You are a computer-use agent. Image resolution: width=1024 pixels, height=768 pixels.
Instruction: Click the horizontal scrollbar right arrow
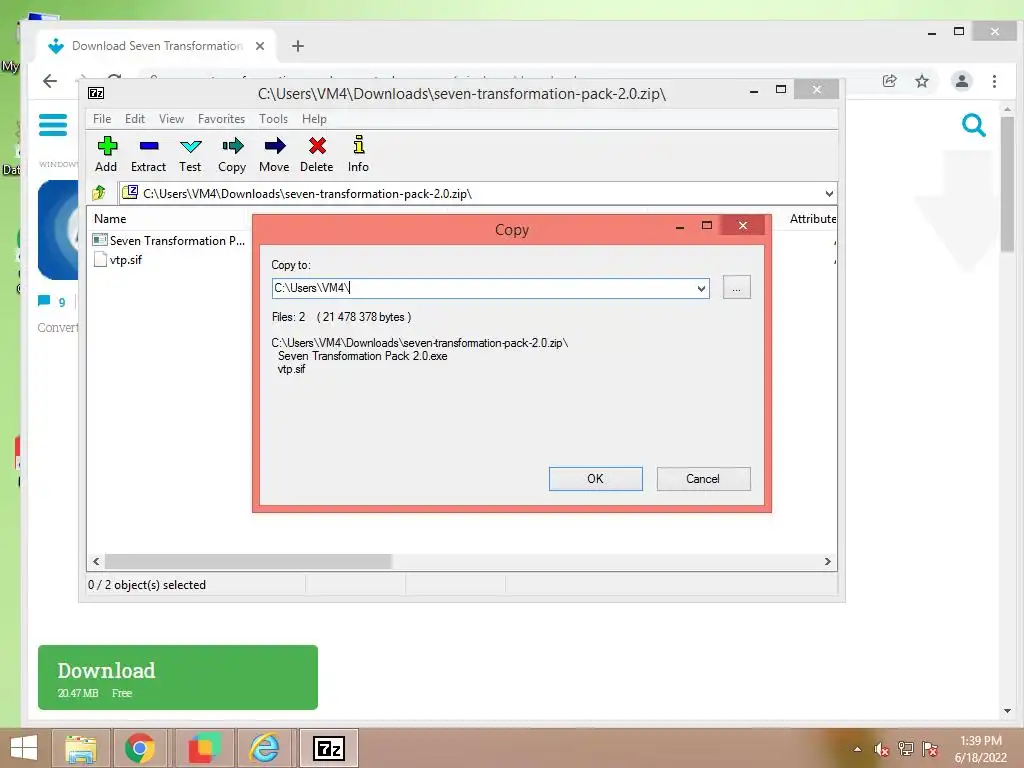coord(827,561)
